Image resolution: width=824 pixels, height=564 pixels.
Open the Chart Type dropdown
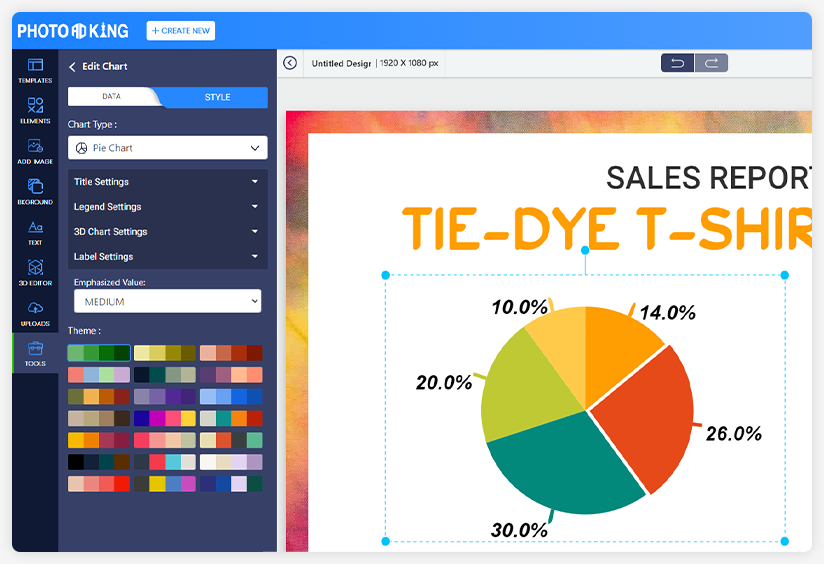pyautogui.click(x=167, y=148)
